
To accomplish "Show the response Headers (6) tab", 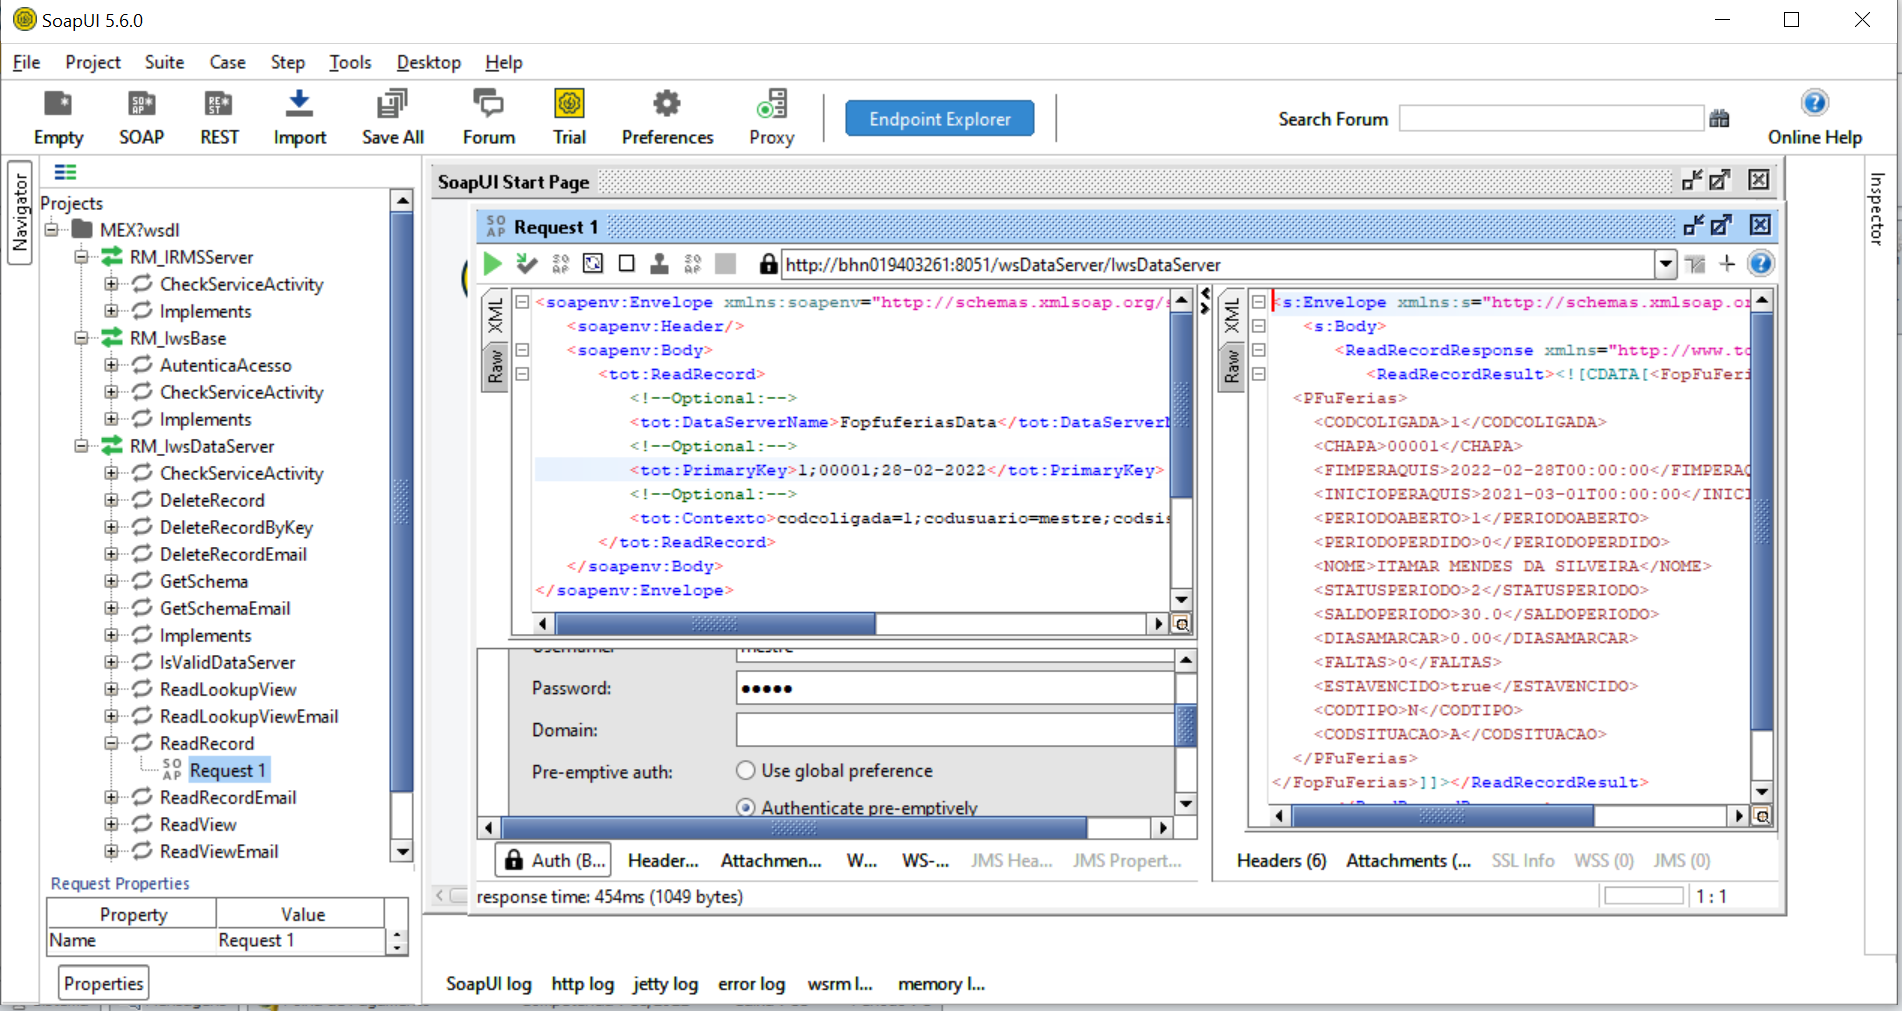I will [1281, 860].
